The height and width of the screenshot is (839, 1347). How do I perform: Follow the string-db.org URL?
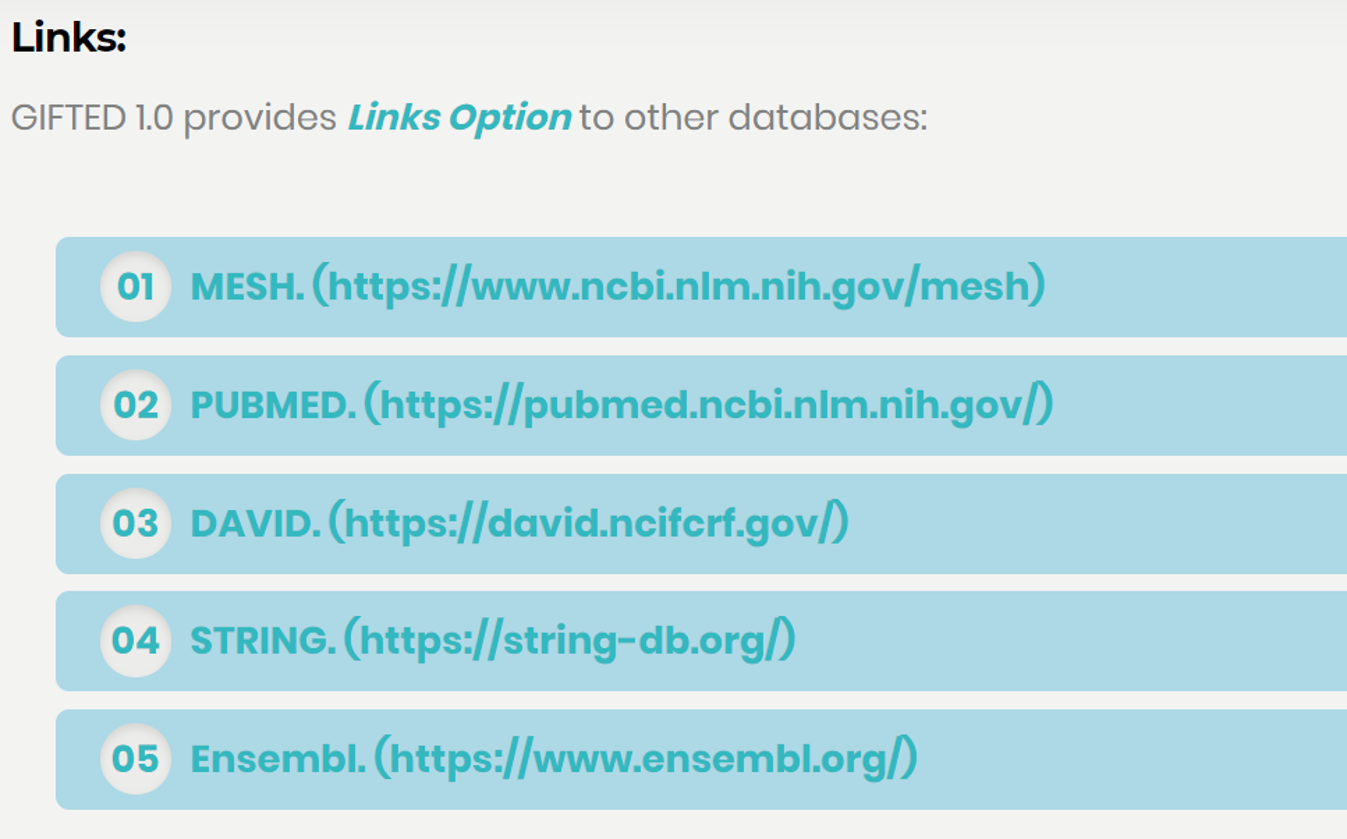pos(570,640)
